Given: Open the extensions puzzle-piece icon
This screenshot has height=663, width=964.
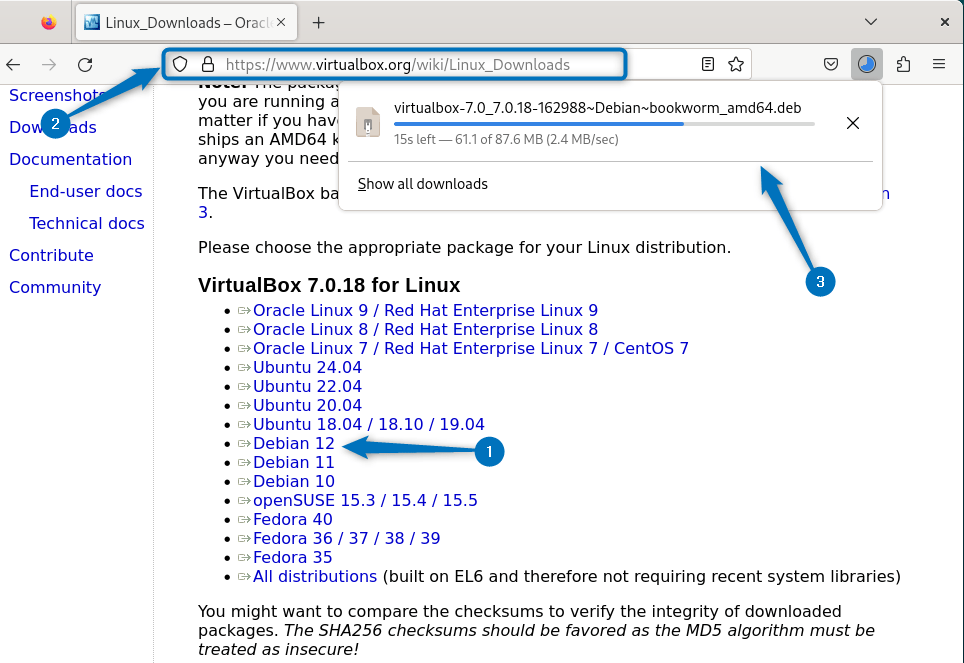Looking at the screenshot, I should (903, 64).
